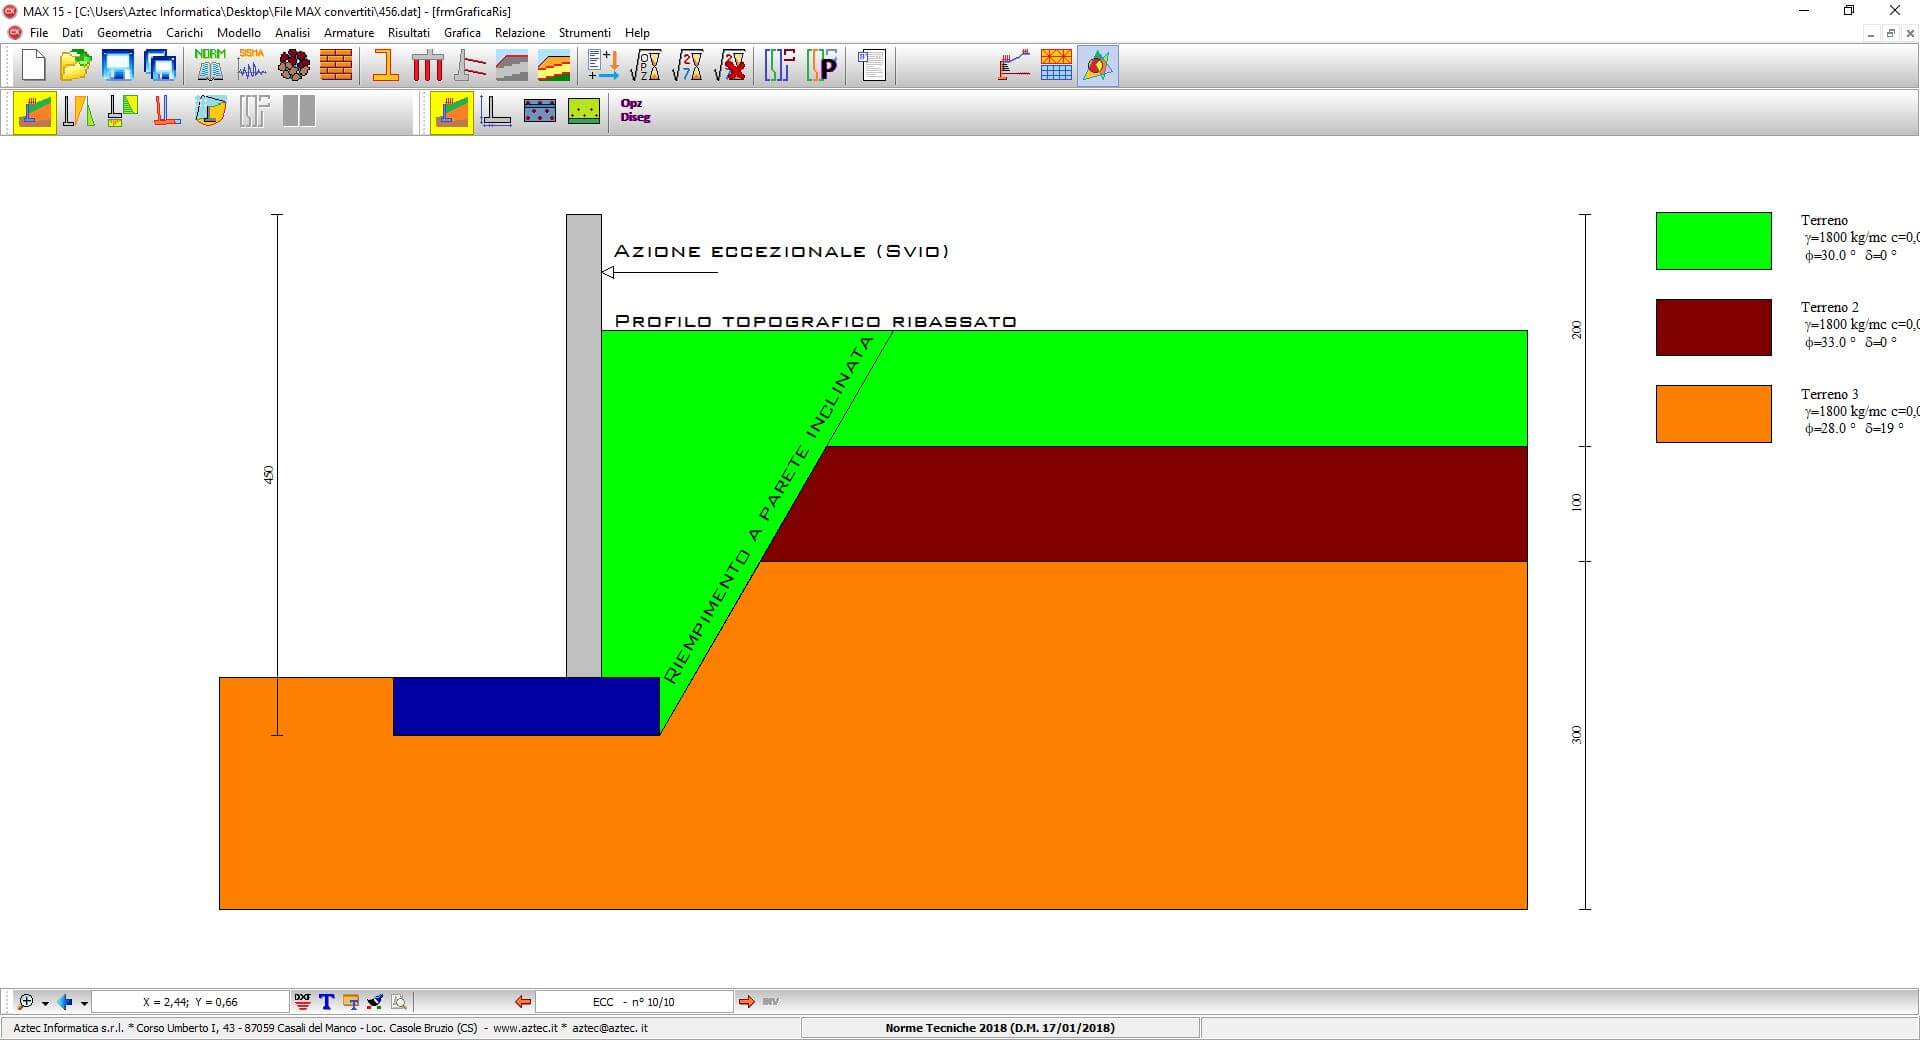Expand the zoom magnifier dropdown arrow
Viewport: 1920px width, 1040px height.
pyautogui.click(x=45, y=1003)
